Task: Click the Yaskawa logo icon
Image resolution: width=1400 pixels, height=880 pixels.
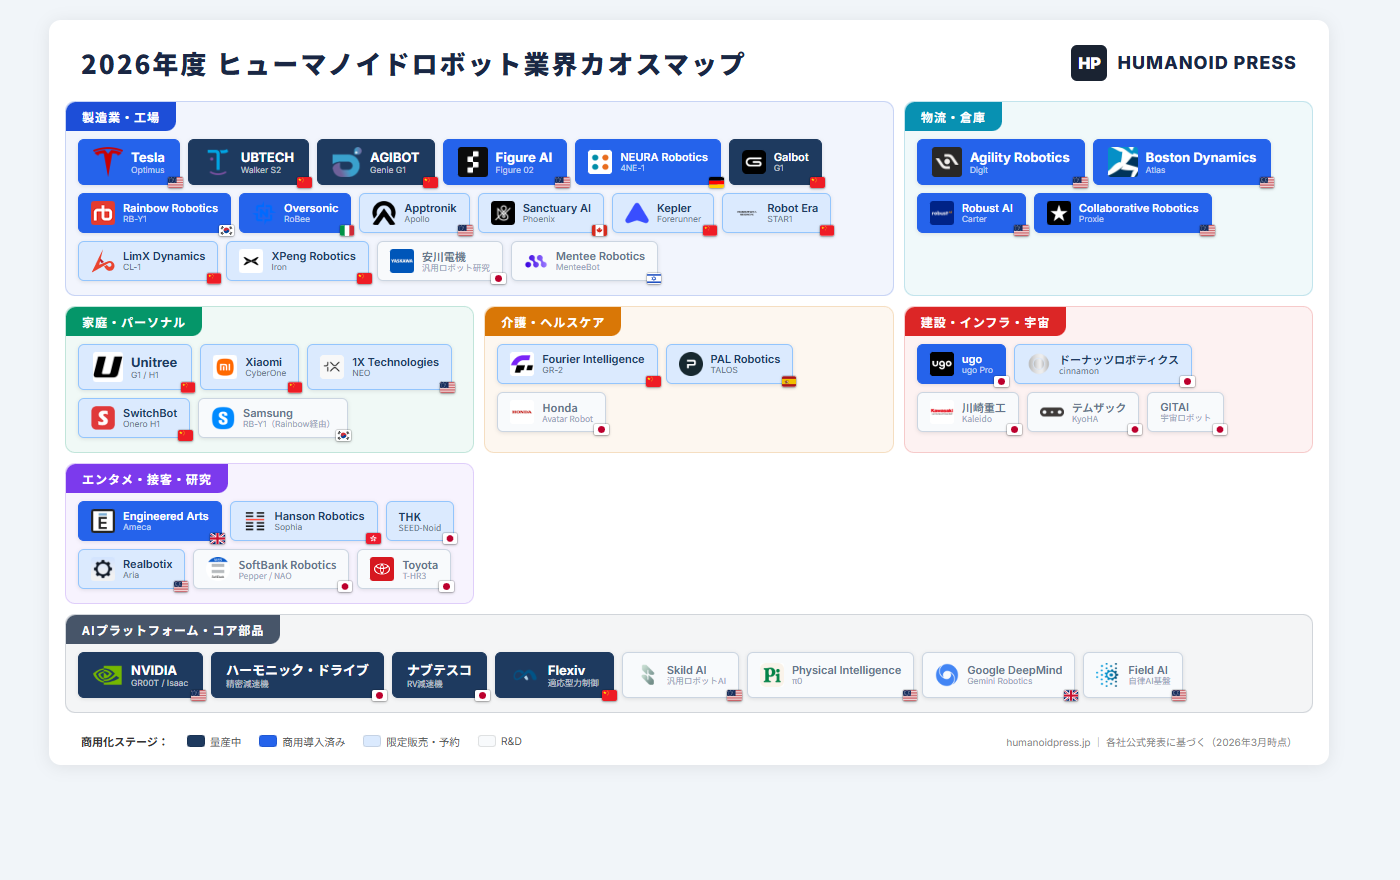Action: (401, 261)
